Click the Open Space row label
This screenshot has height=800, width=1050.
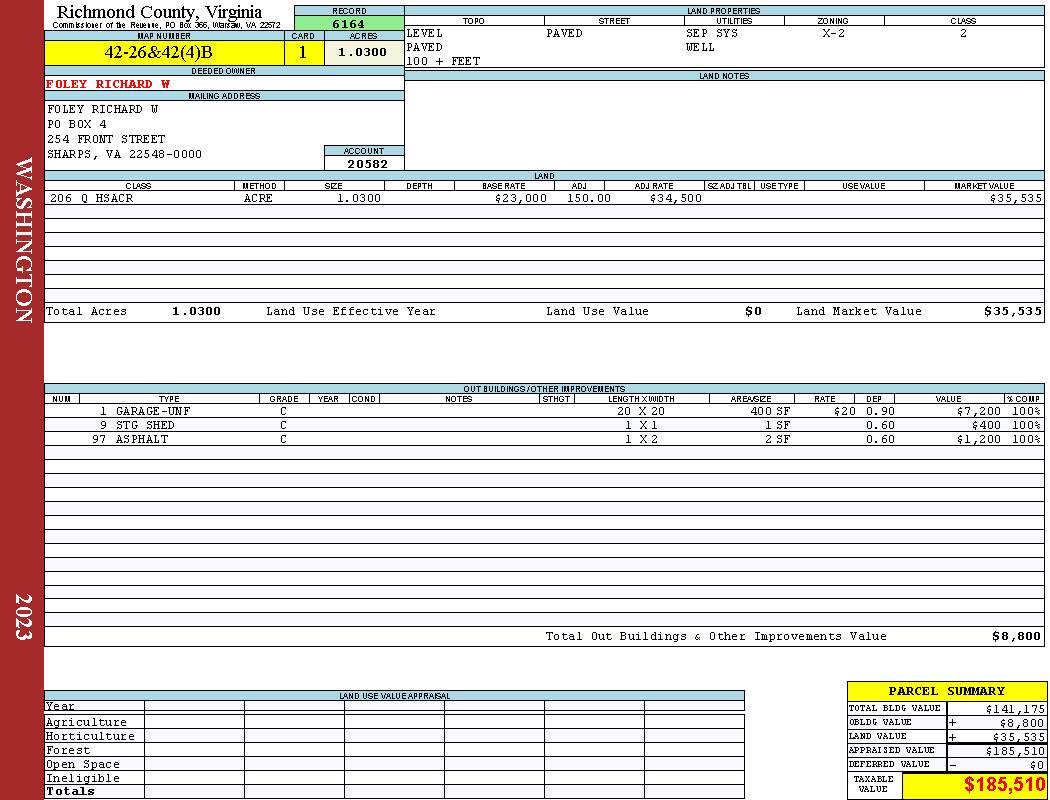tap(82, 765)
